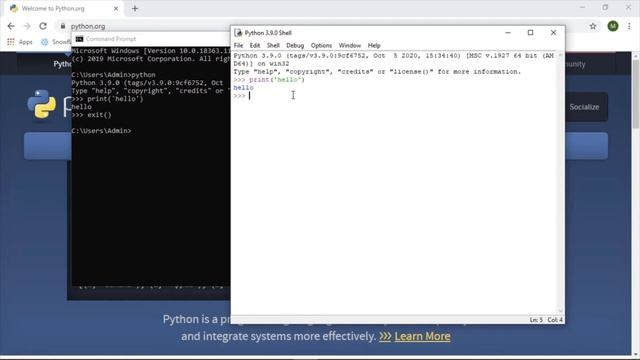Click the 'hello' output in Python Shell
The height and width of the screenshot is (360, 640).
point(243,88)
